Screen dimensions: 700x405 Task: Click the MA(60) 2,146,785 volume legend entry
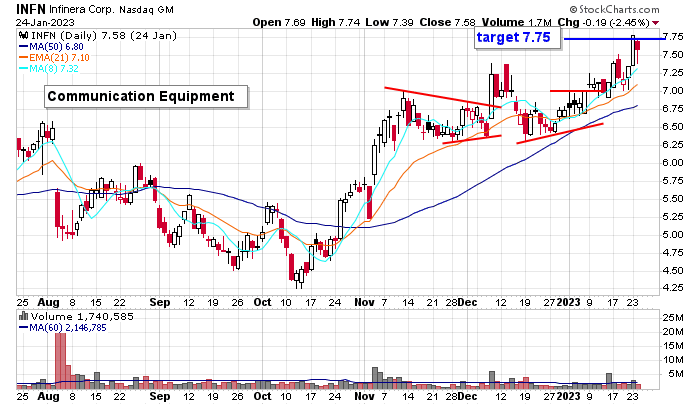[62, 328]
